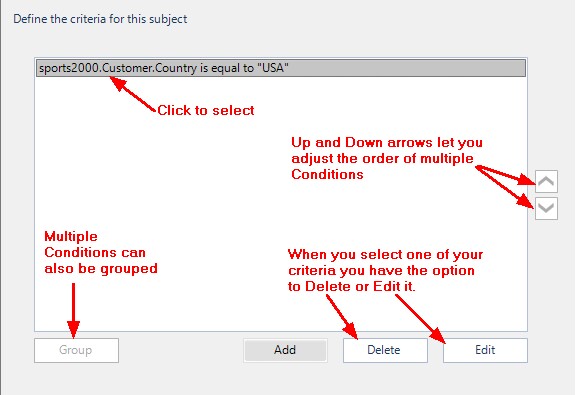576x395 pixels.
Task: Click the red "Click to select" annotation
Action: pyautogui.click(x=206, y=110)
